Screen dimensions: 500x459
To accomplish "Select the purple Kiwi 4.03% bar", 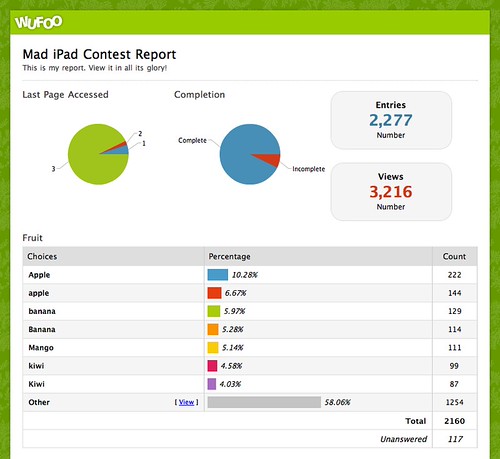I will coord(212,384).
